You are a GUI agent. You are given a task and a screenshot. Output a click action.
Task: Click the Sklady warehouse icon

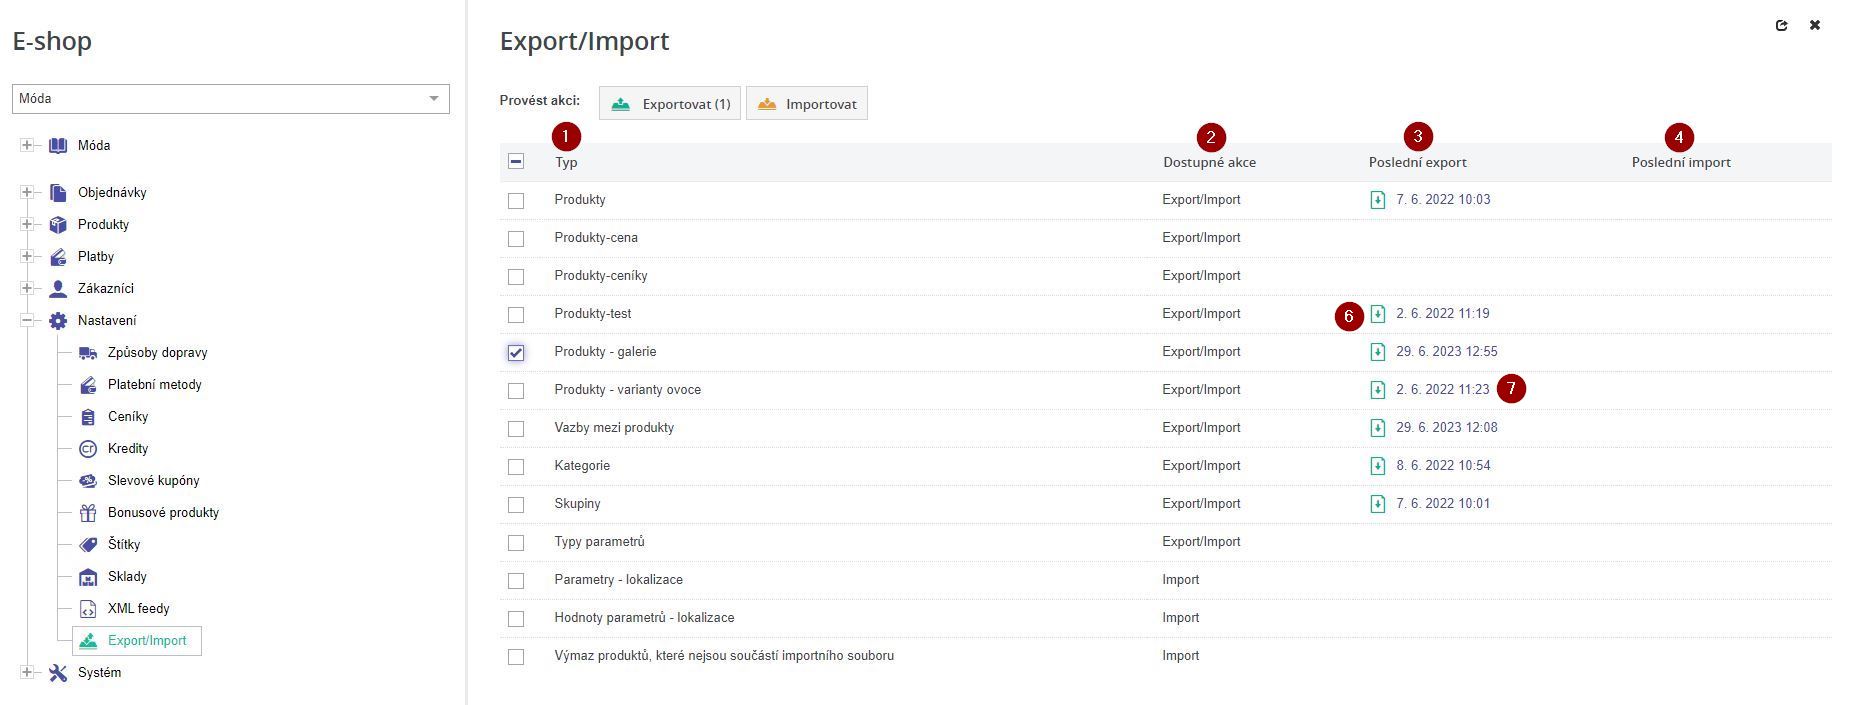click(x=88, y=577)
